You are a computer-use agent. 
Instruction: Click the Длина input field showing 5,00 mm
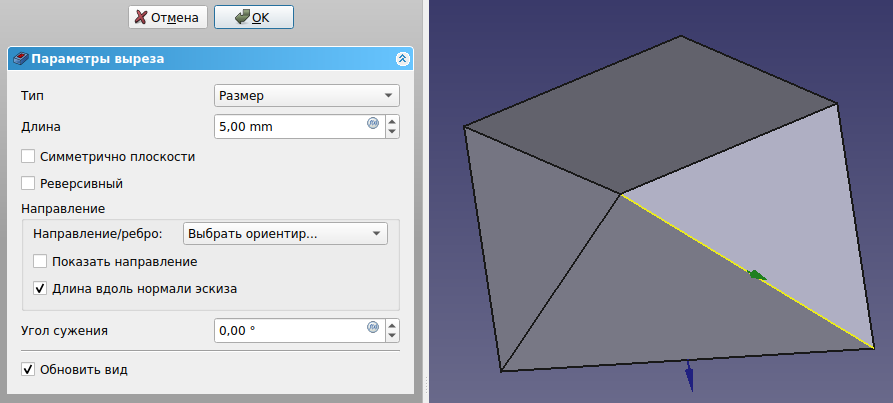(300, 127)
